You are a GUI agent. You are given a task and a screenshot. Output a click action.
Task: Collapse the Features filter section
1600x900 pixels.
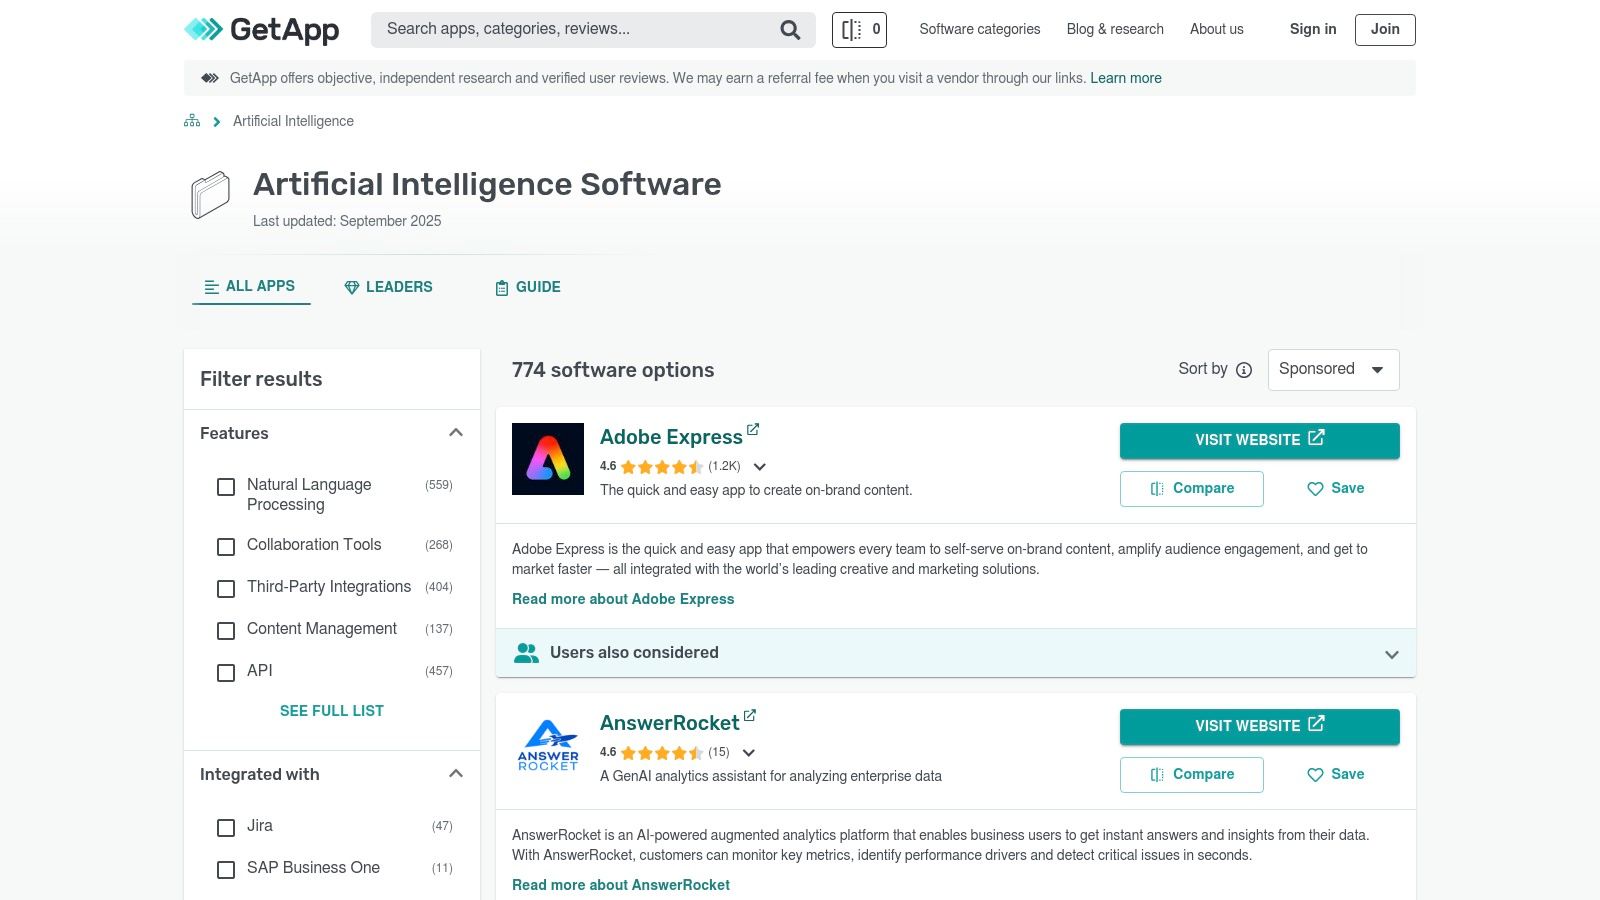[456, 432]
